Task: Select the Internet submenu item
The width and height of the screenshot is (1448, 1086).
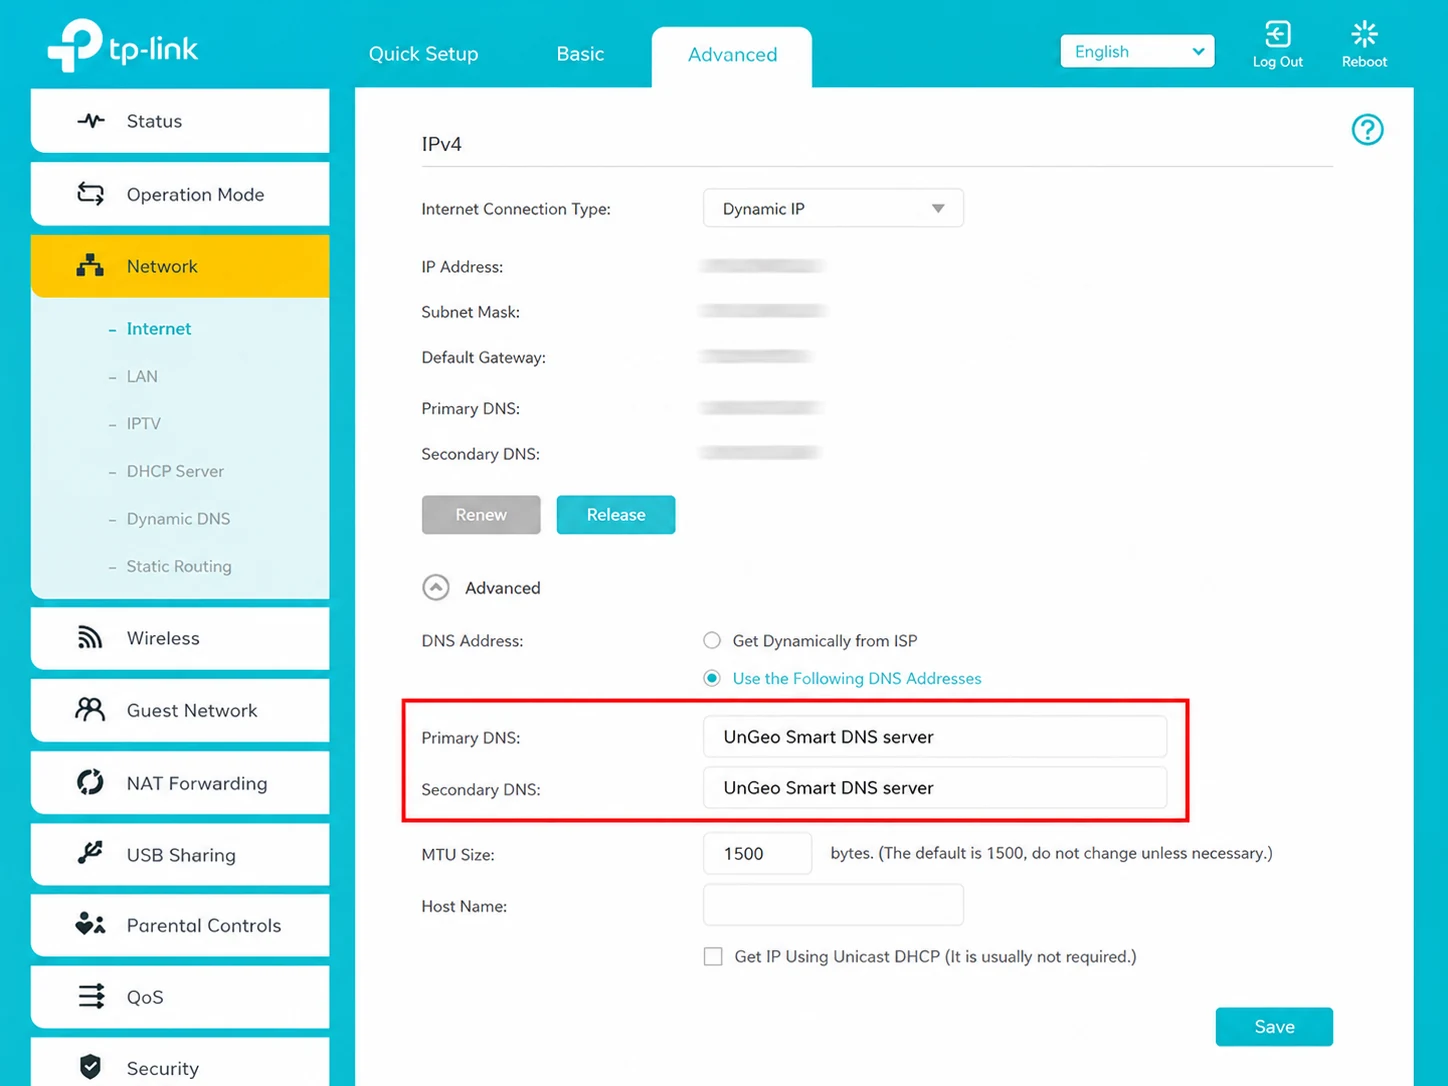Action: (159, 329)
